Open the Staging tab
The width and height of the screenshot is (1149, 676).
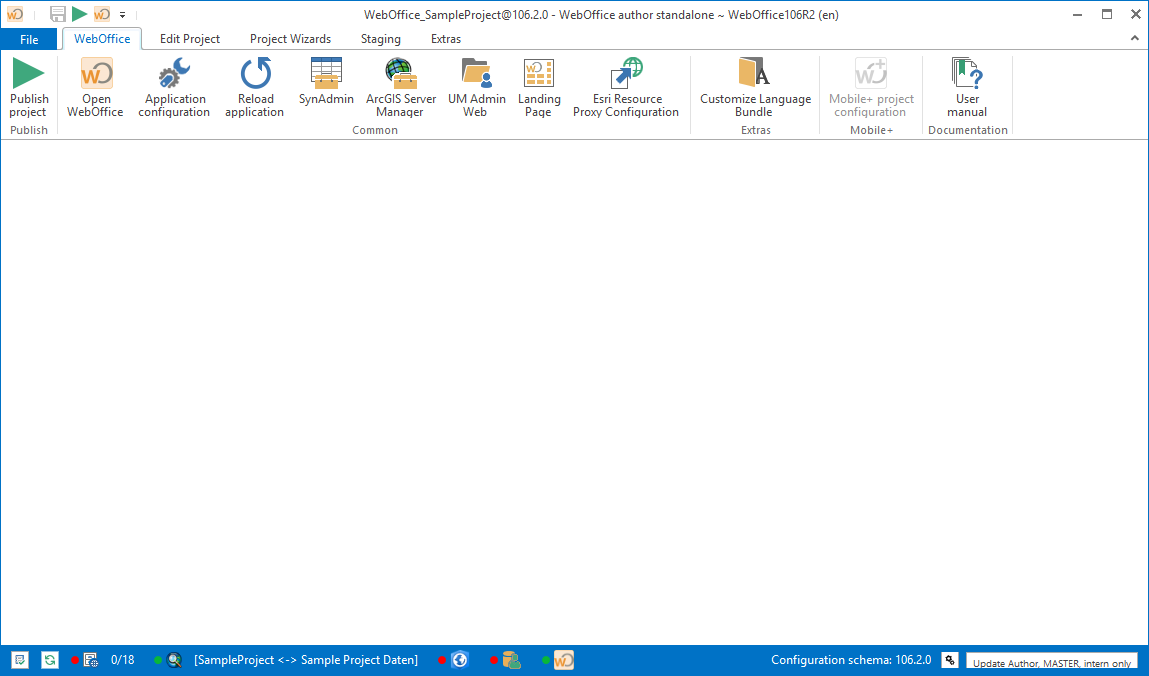380,39
